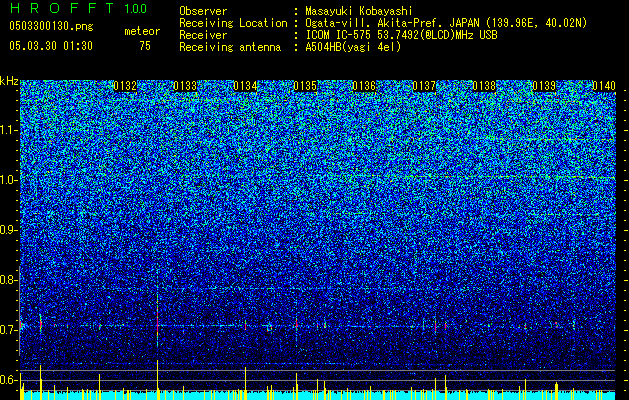Screen dimensions: 629x400
Task: Click the 0134 time marker
Action: click(x=245, y=86)
